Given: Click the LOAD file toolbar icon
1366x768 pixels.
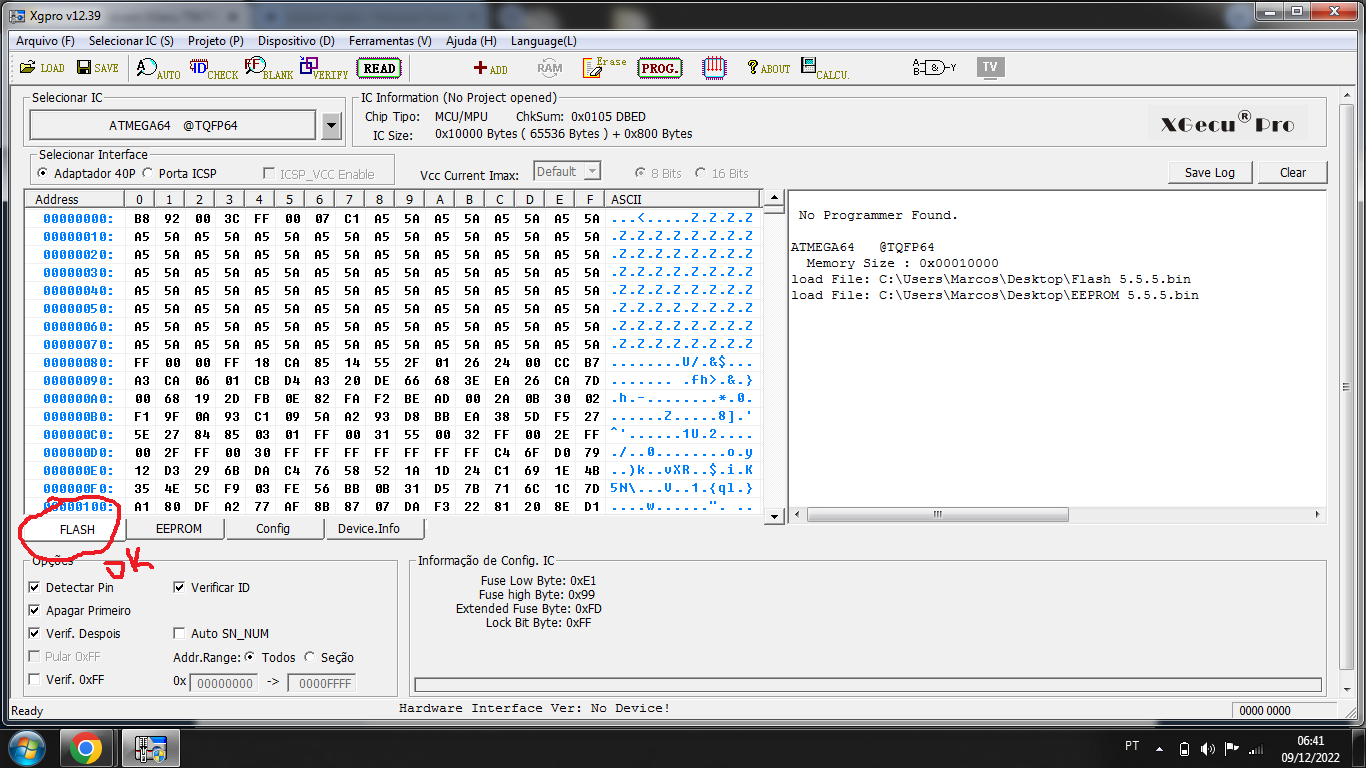Looking at the screenshot, I should click(41, 68).
